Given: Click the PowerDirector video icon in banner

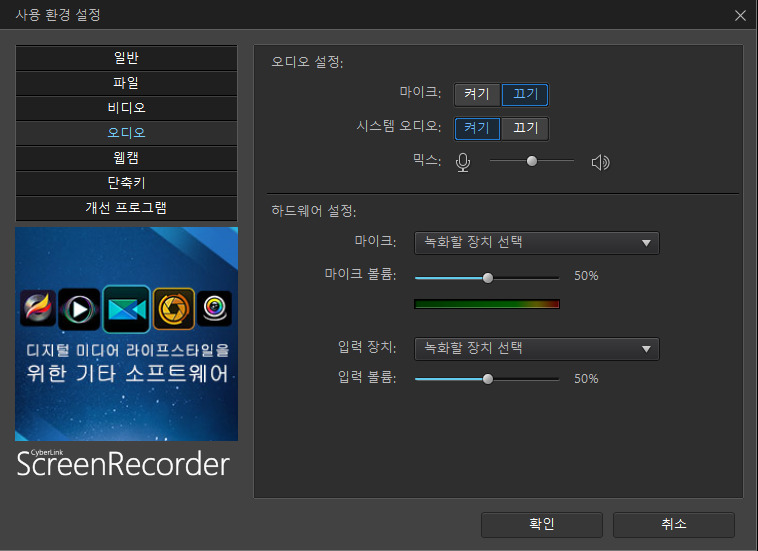Looking at the screenshot, I should [126, 309].
